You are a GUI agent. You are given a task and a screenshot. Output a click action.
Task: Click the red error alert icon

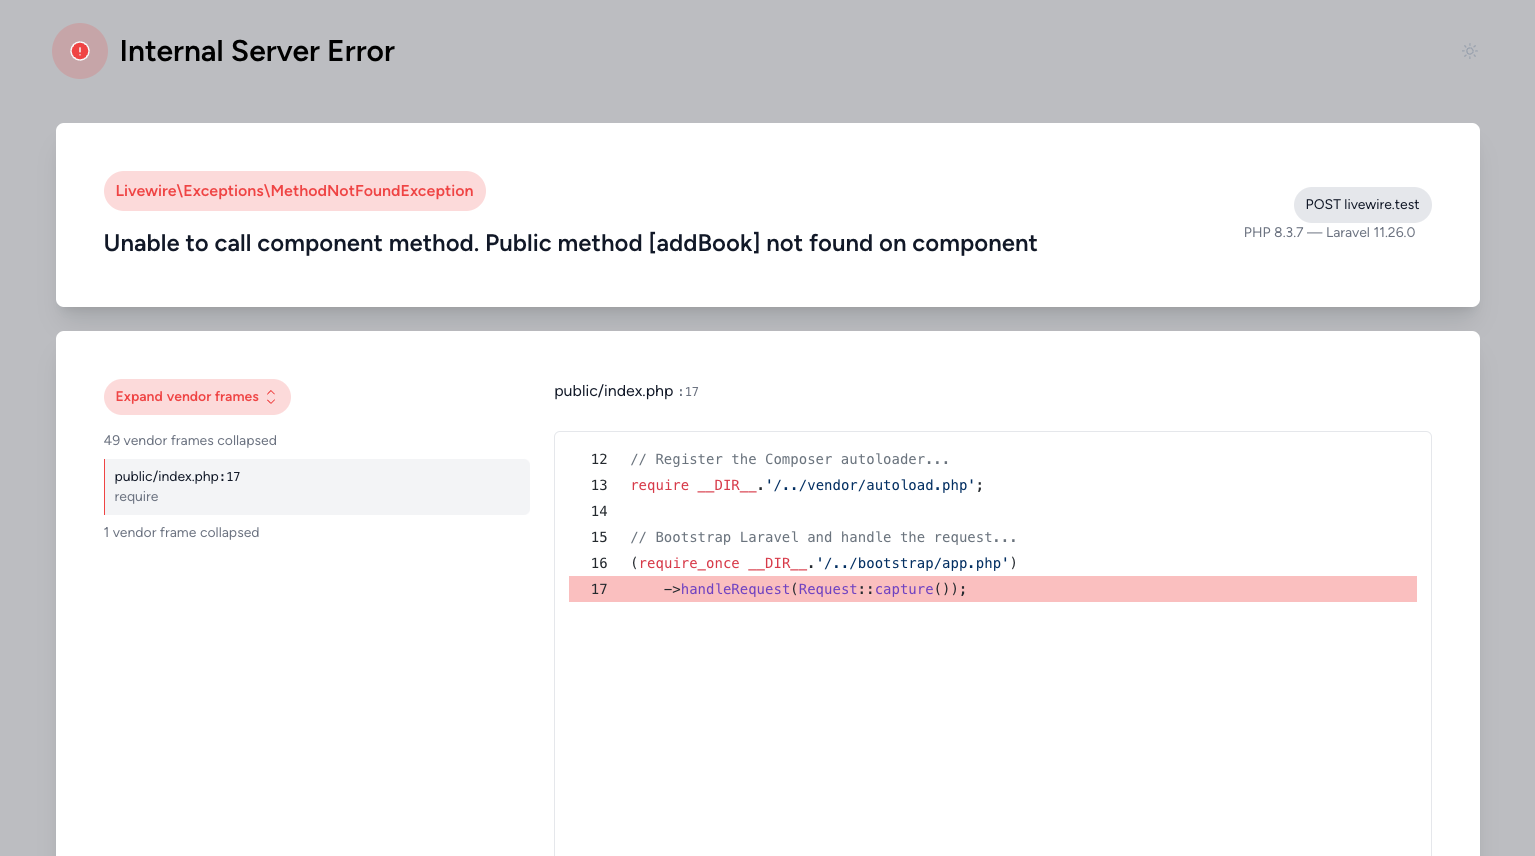click(x=80, y=51)
